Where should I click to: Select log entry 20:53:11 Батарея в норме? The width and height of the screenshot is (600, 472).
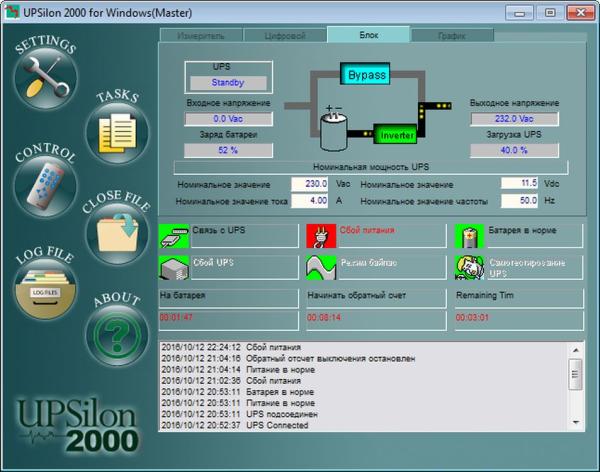pos(364,392)
